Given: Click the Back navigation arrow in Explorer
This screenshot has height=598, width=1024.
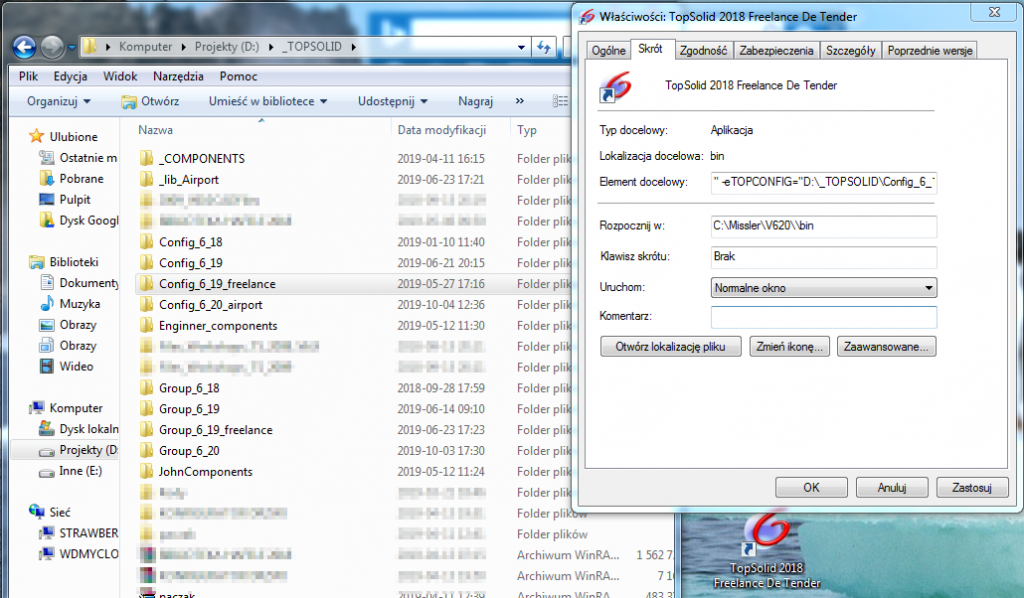Looking at the screenshot, I should click(x=24, y=47).
